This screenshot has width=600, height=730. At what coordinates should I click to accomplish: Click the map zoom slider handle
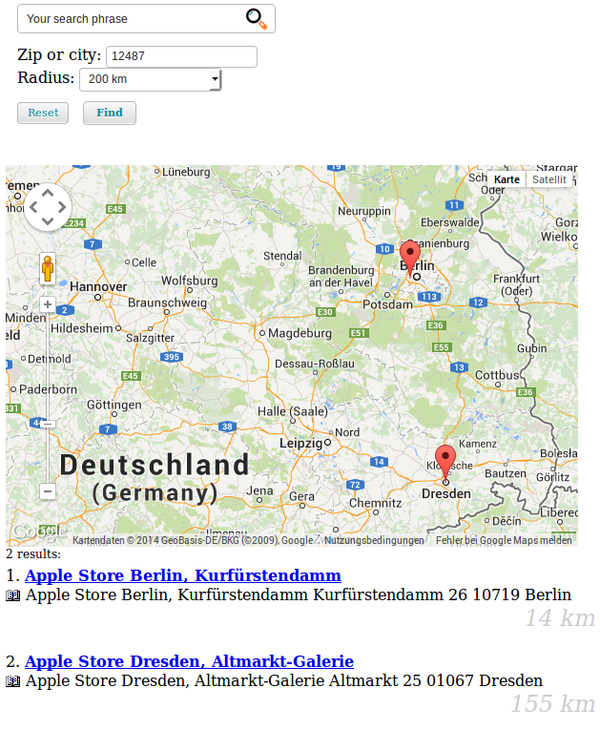(47, 424)
